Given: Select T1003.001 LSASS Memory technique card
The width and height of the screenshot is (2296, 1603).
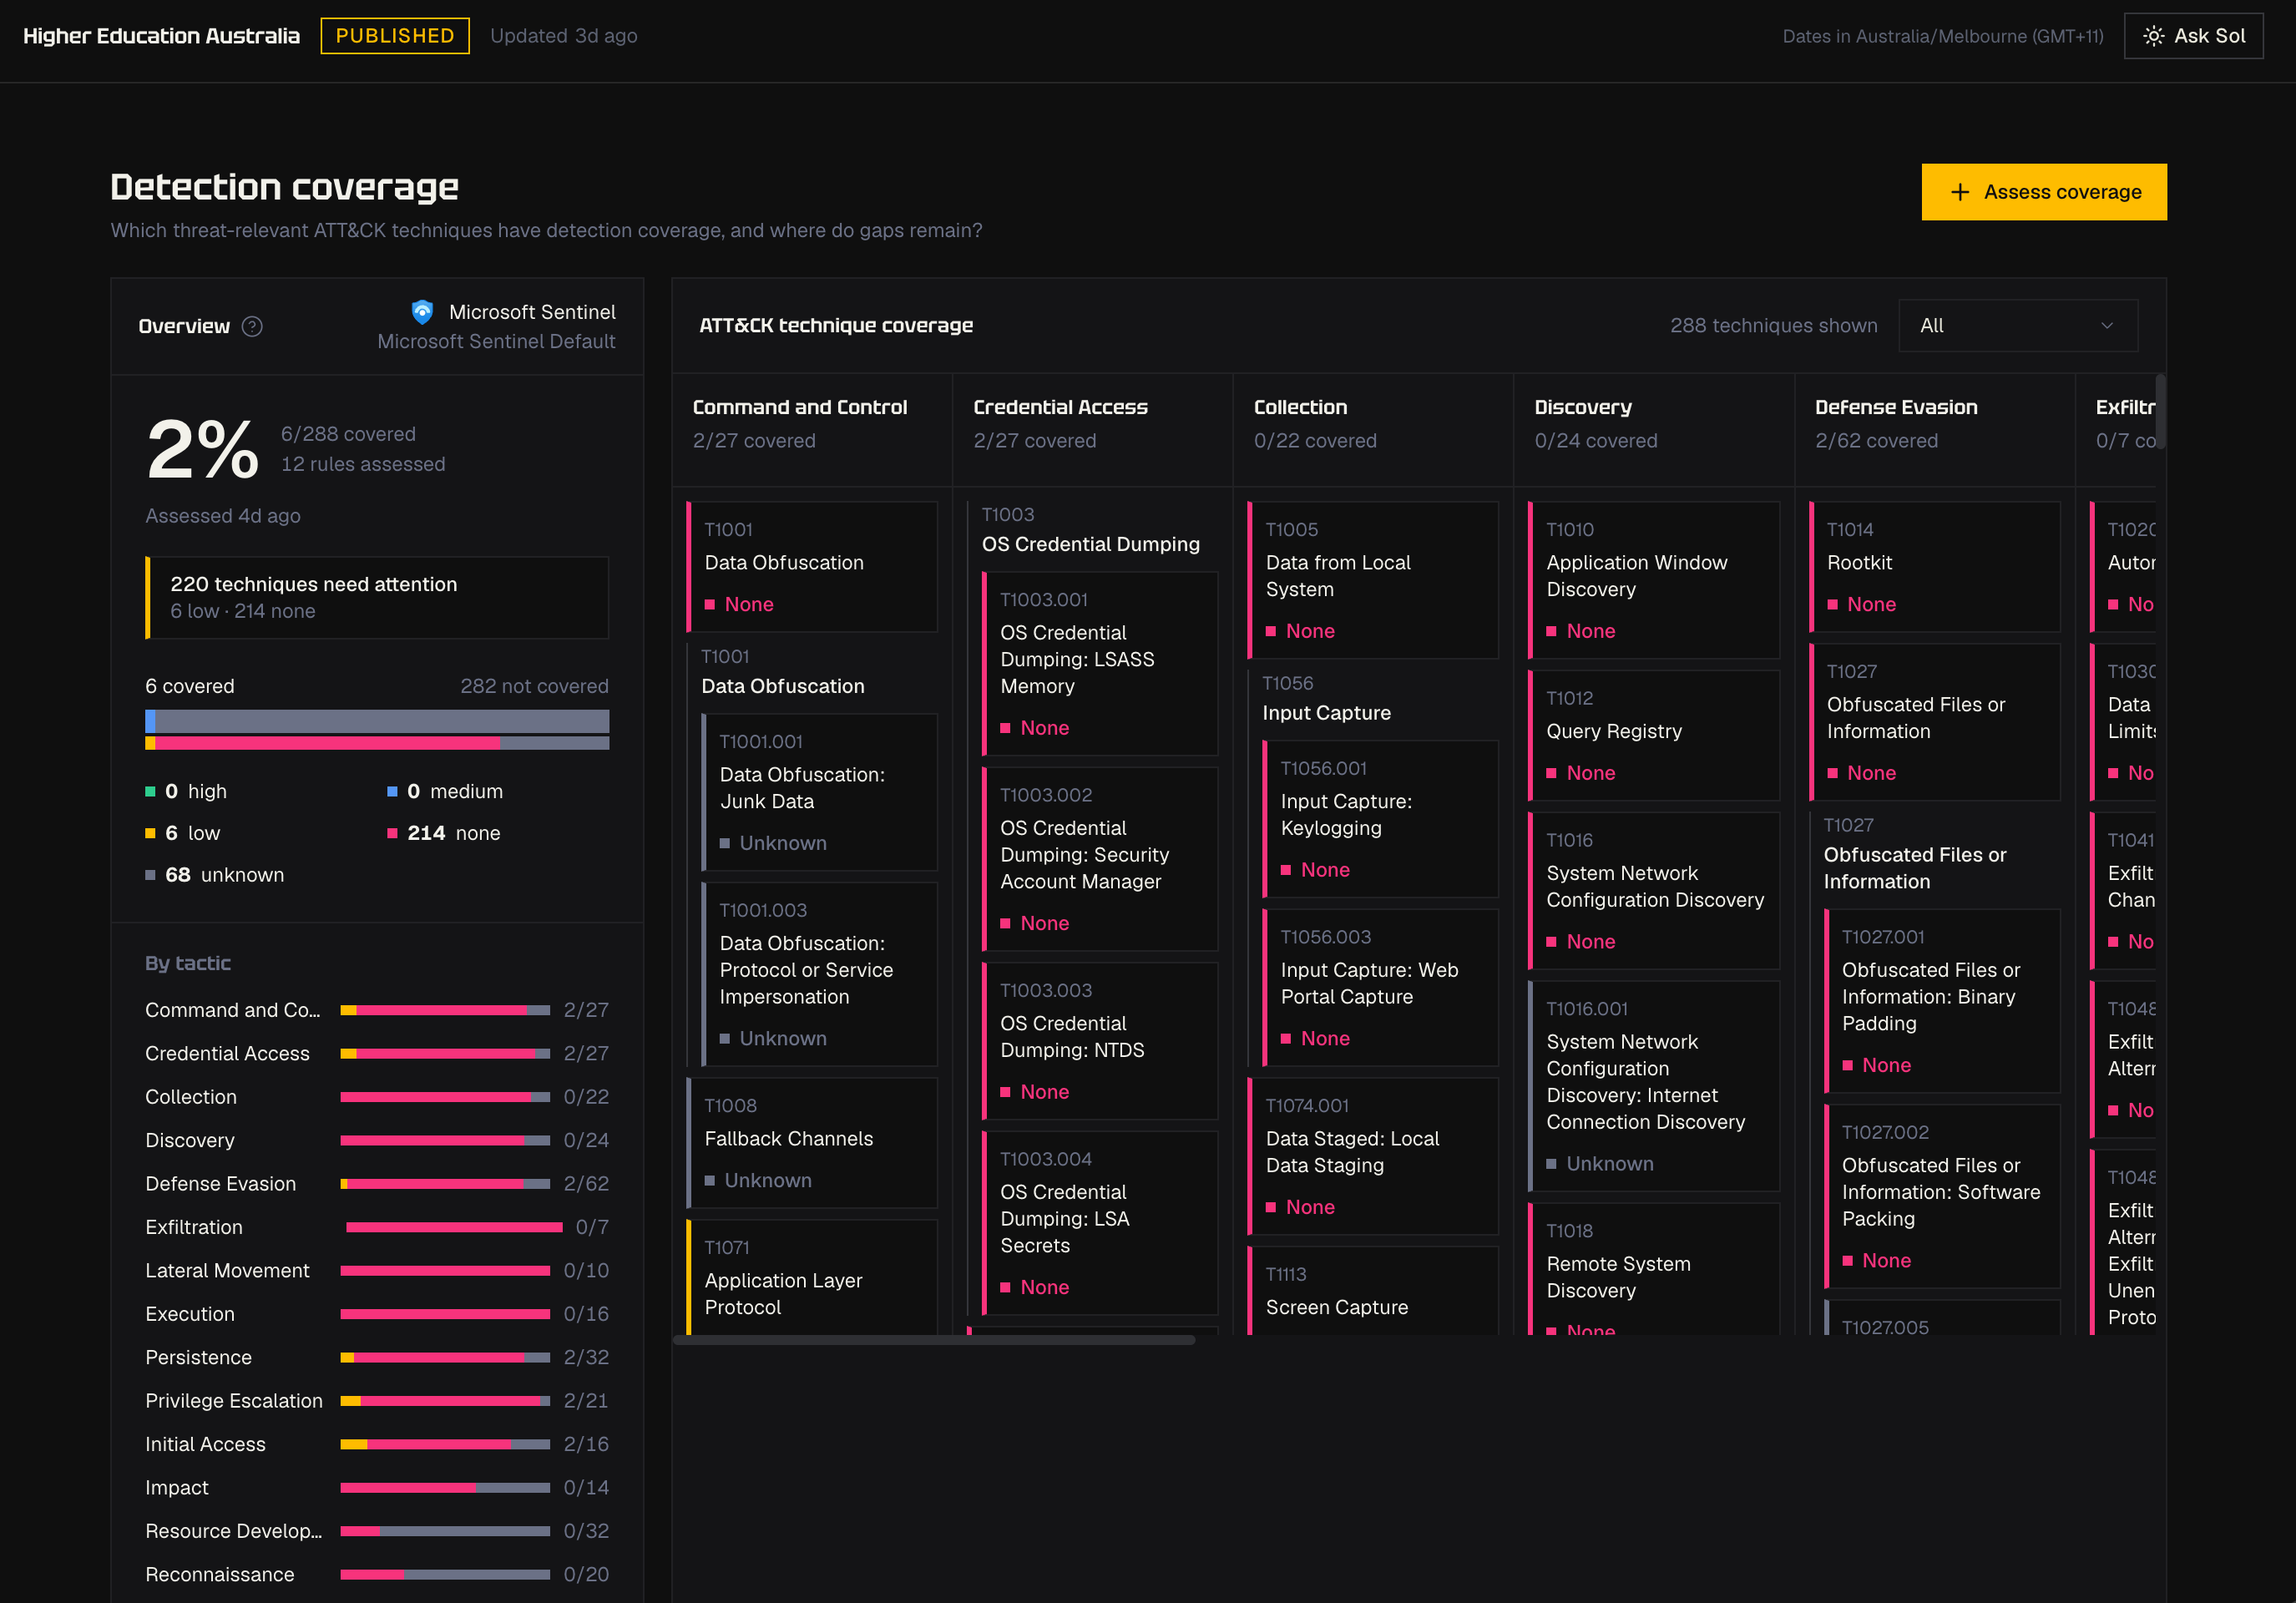Looking at the screenshot, I should pos(1100,664).
